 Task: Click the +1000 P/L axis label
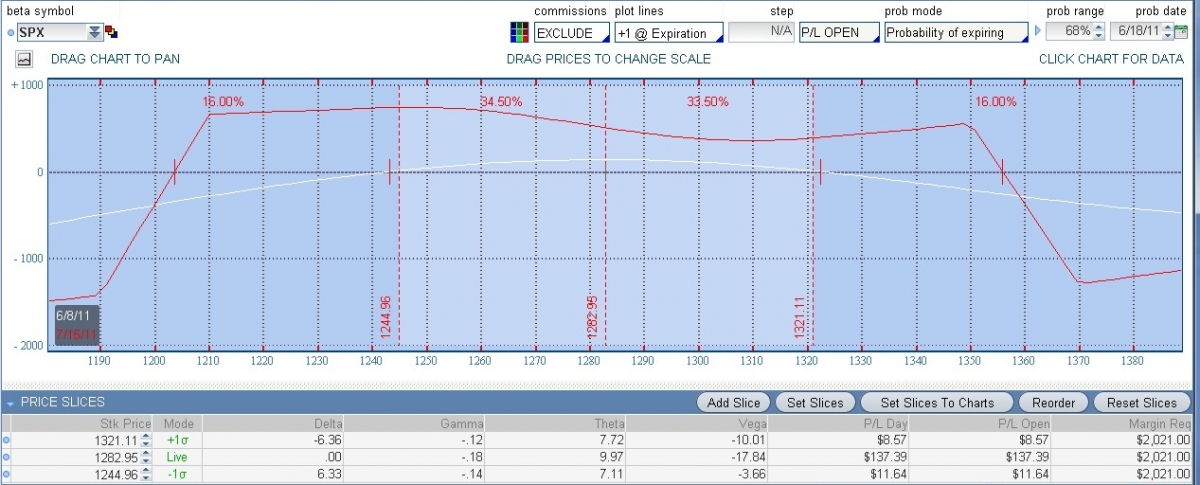(x=28, y=85)
